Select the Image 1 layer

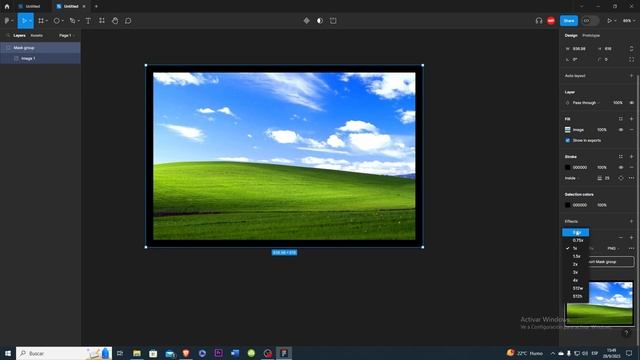(x=40, y=58)
